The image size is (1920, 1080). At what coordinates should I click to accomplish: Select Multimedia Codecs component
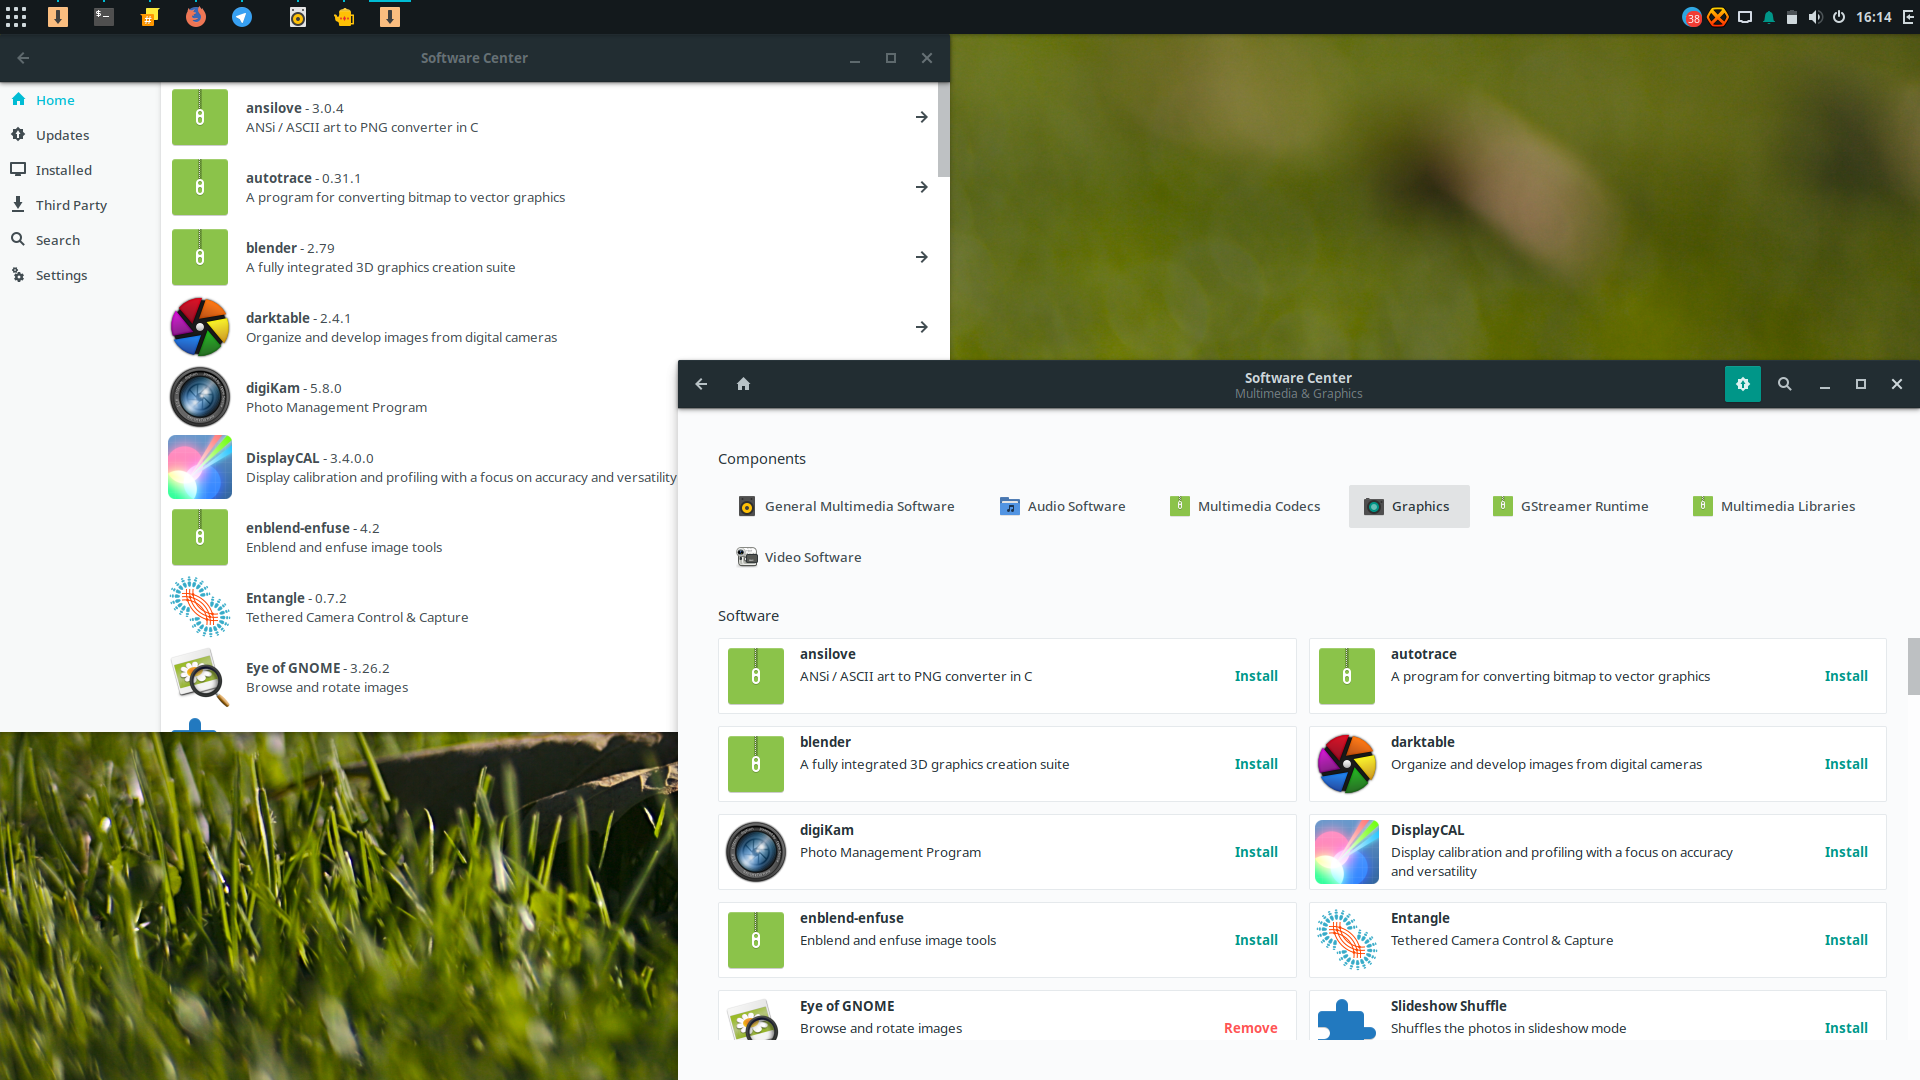tap(1245, 507)
